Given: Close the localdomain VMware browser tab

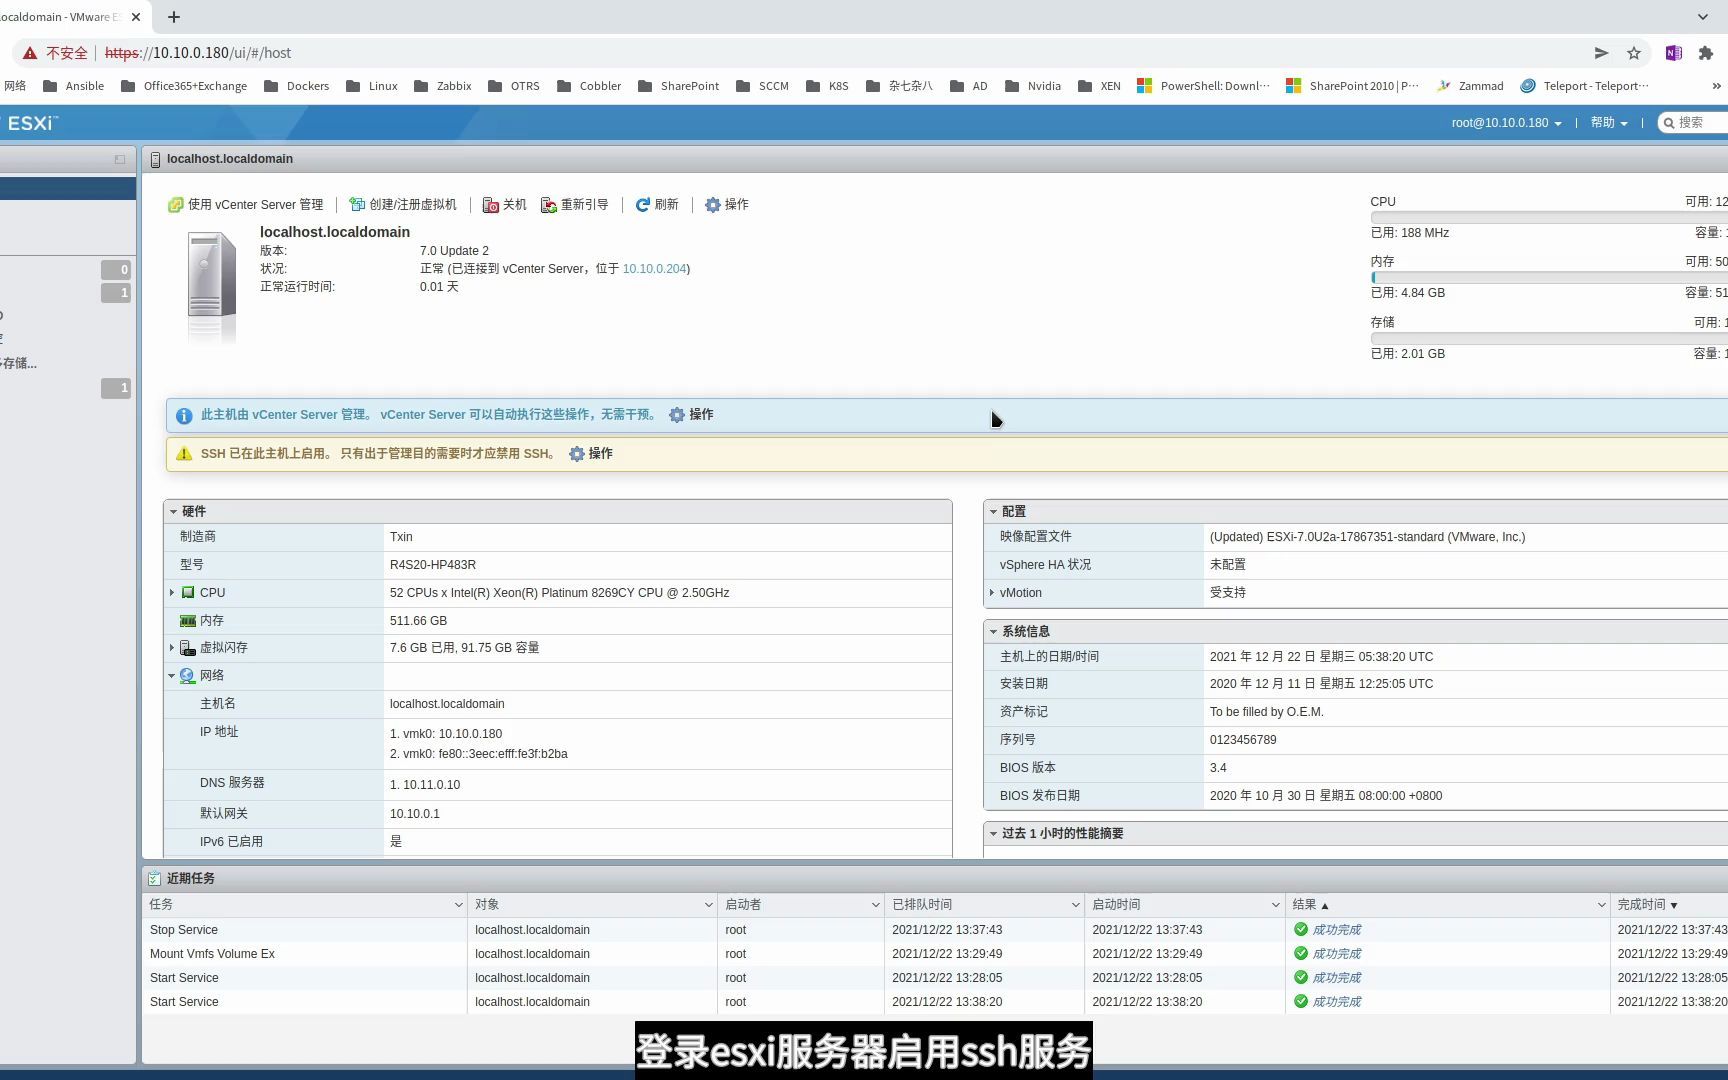Looking at the screenshot, I should point(137,17).
